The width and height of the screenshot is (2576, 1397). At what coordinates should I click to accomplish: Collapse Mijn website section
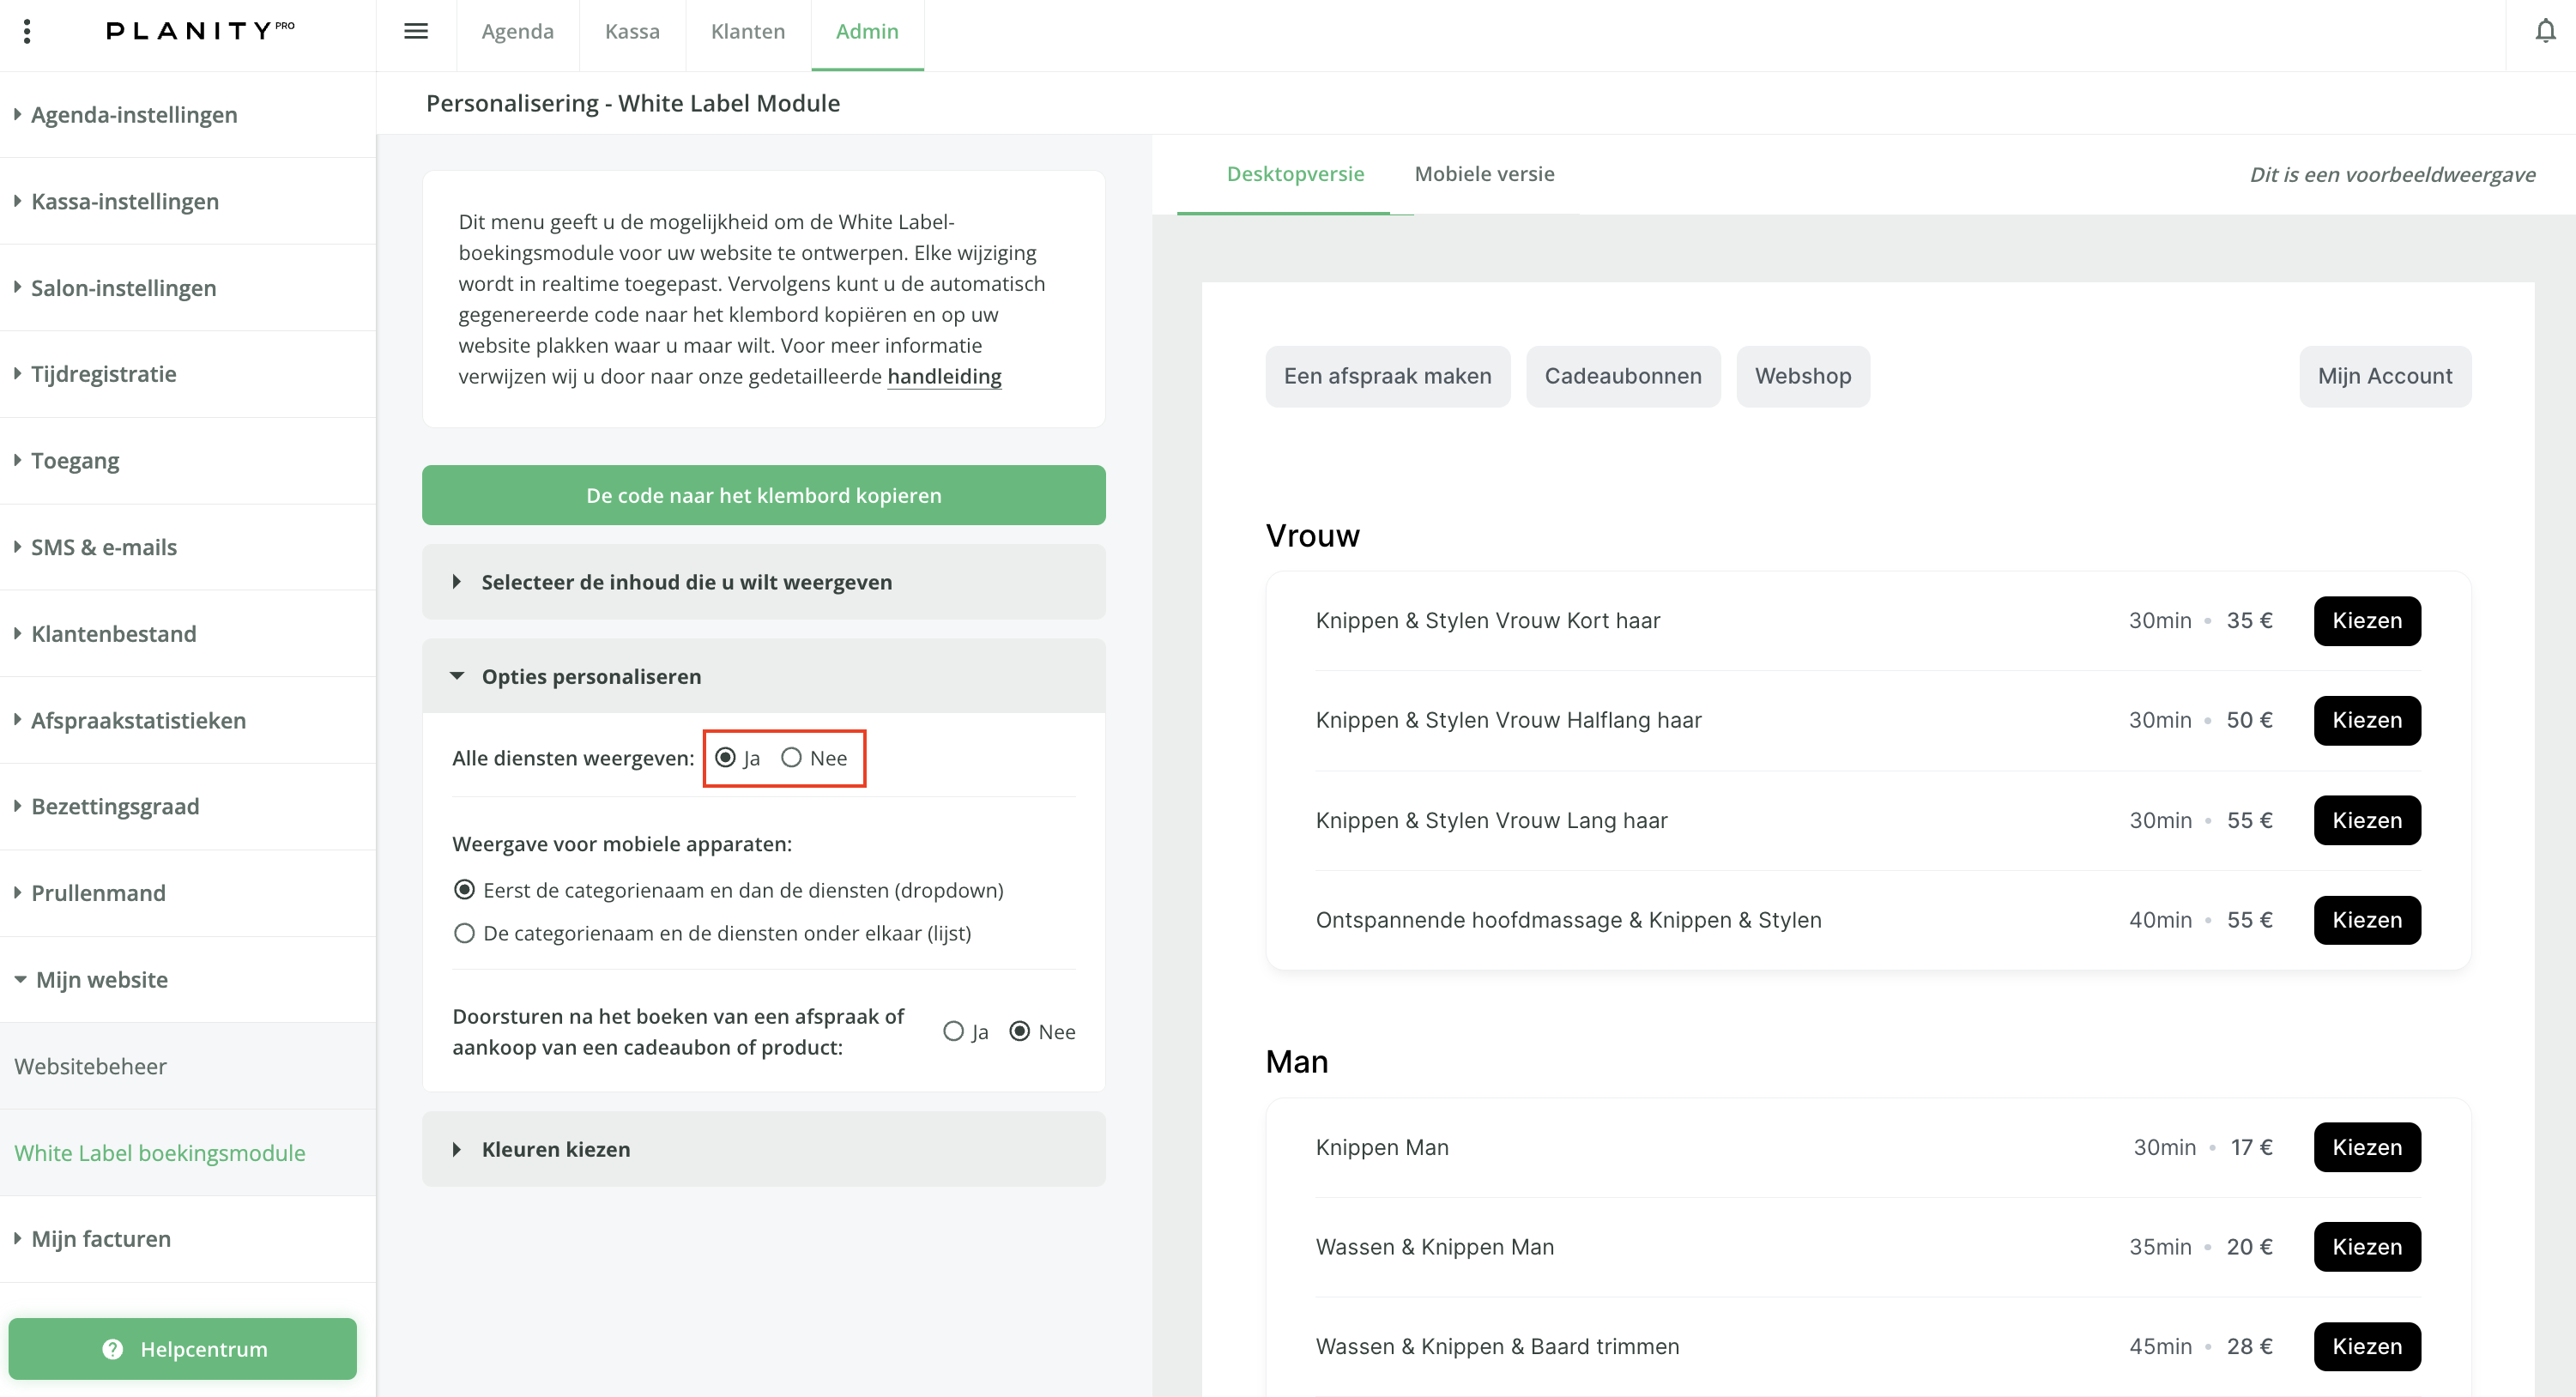pyautogui.click(x=188, y=980)
